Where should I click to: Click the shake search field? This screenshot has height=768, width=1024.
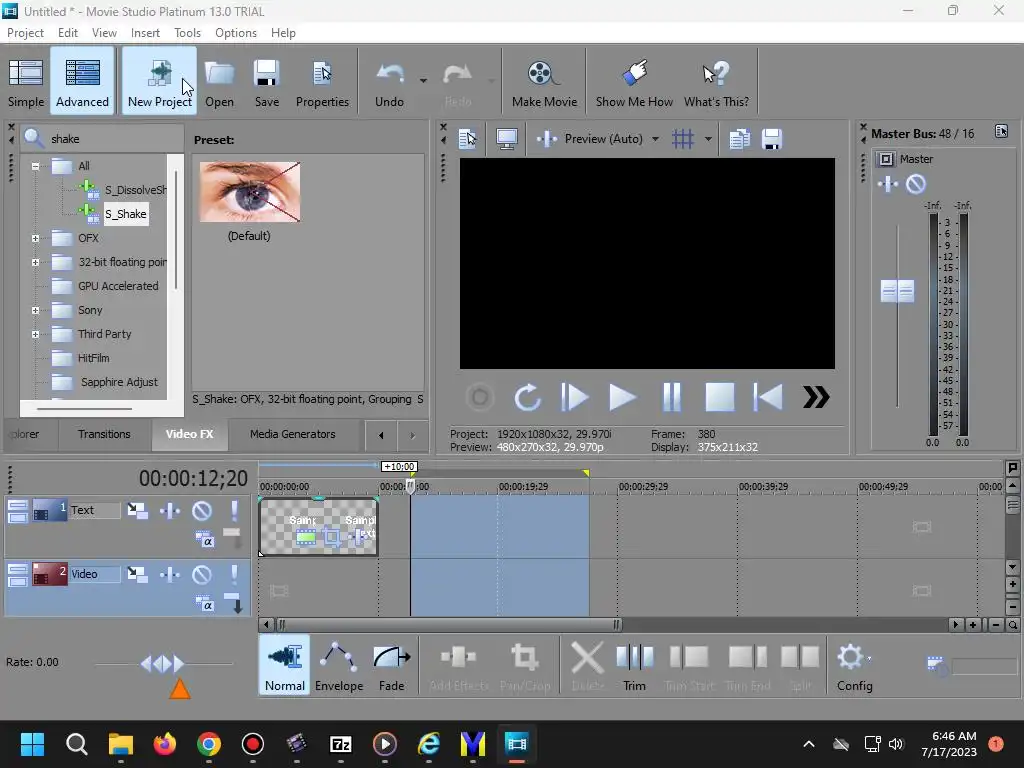click(x=101, y=138)
